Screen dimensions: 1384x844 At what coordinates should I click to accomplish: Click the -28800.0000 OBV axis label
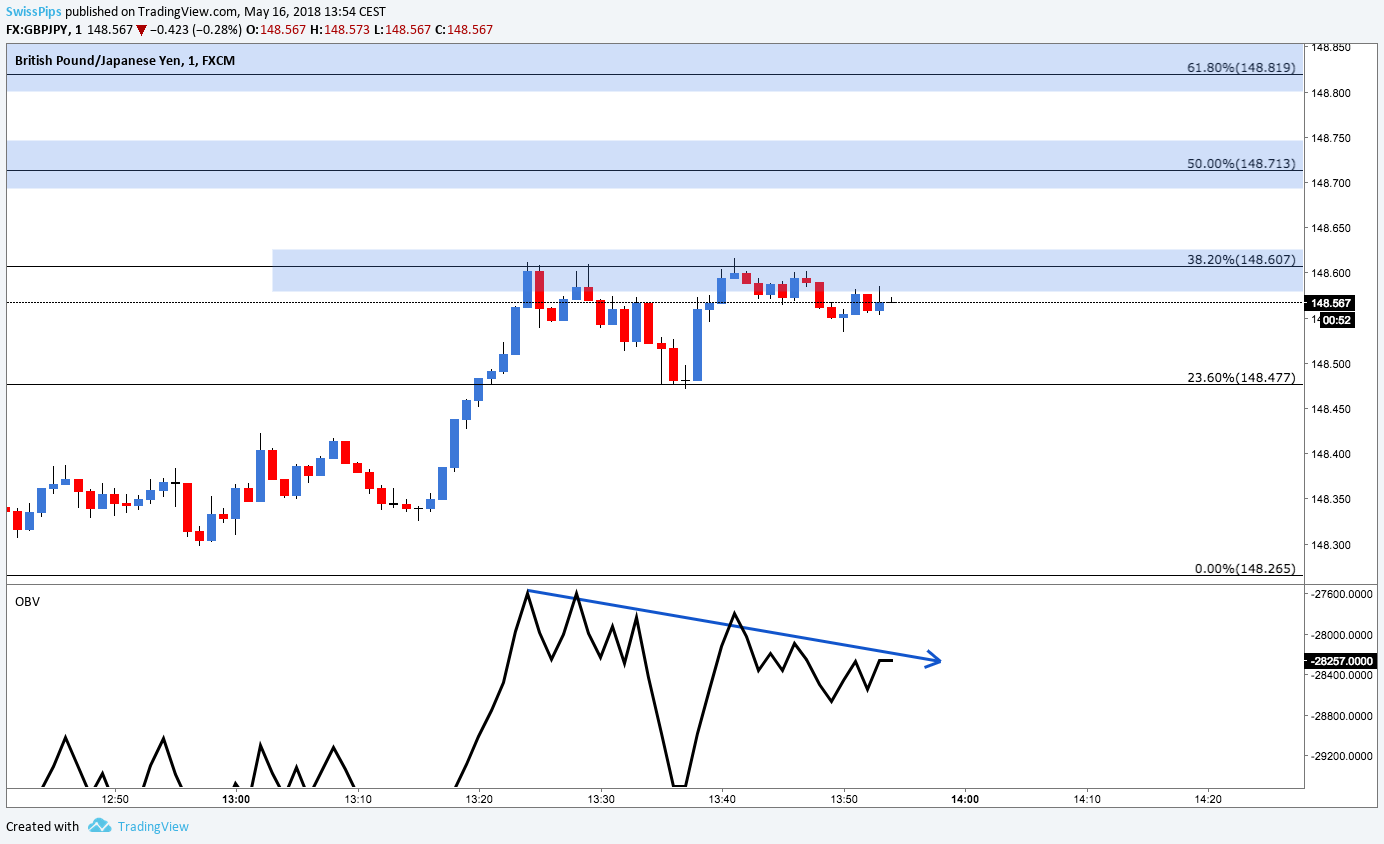(1341, 716)
